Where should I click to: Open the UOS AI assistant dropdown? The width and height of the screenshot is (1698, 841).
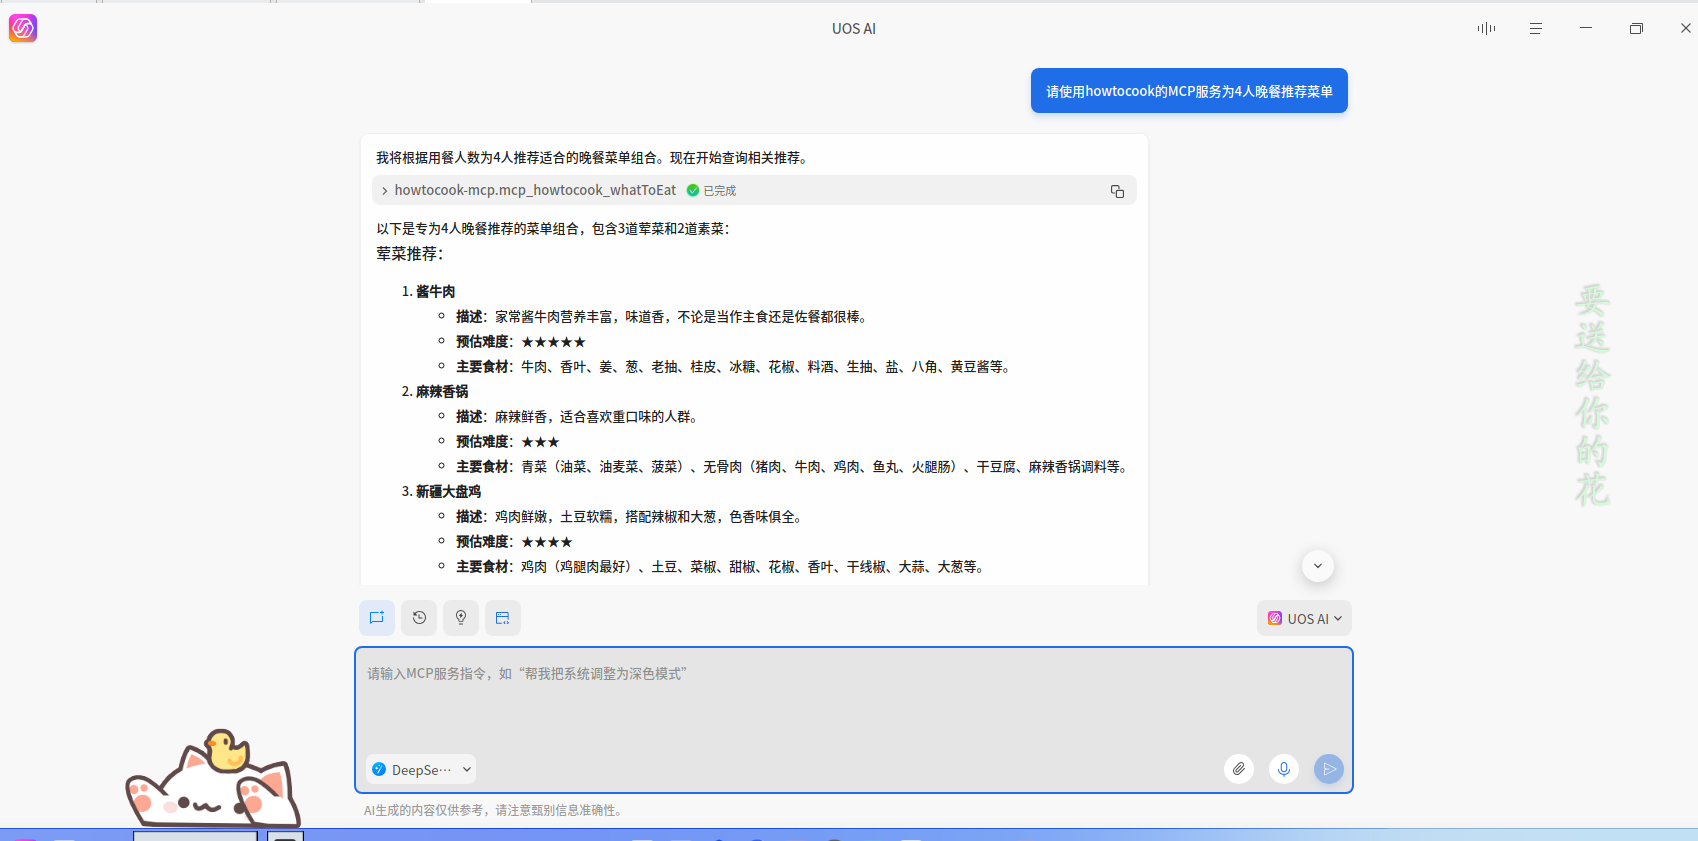(1304, 618)
